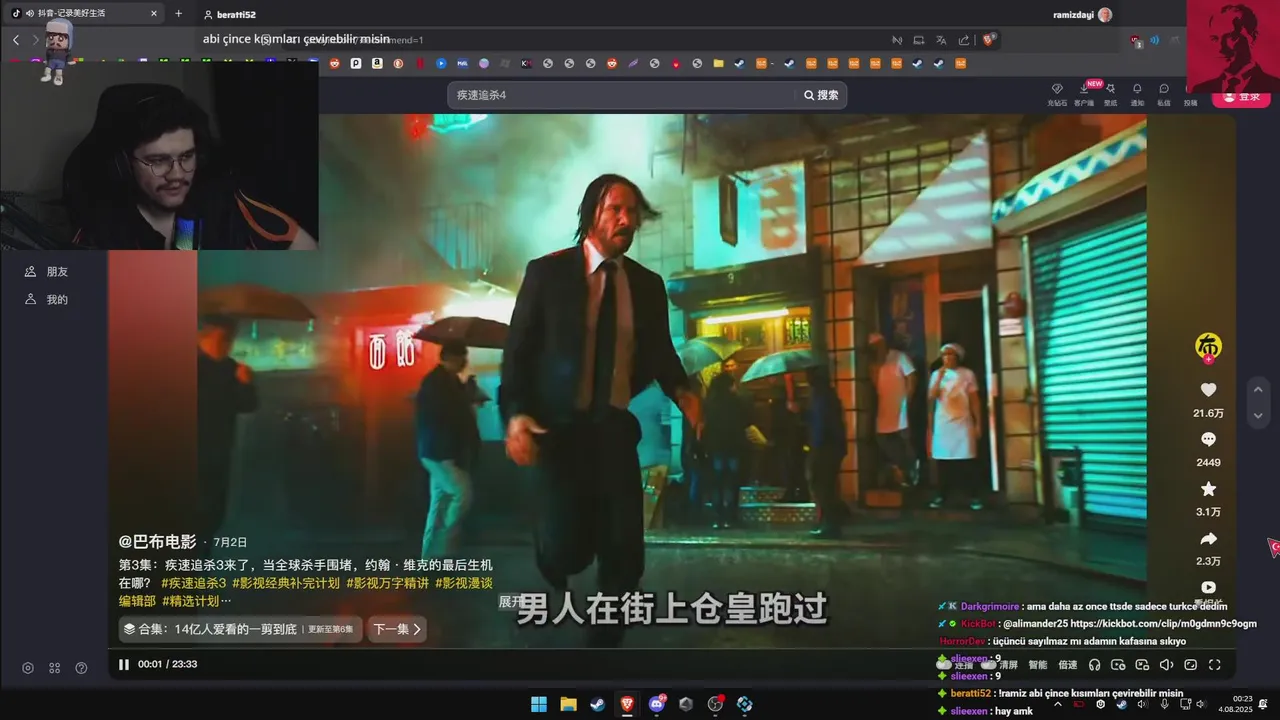
Task: Open Windows Start menu
Action: point(539,704)
